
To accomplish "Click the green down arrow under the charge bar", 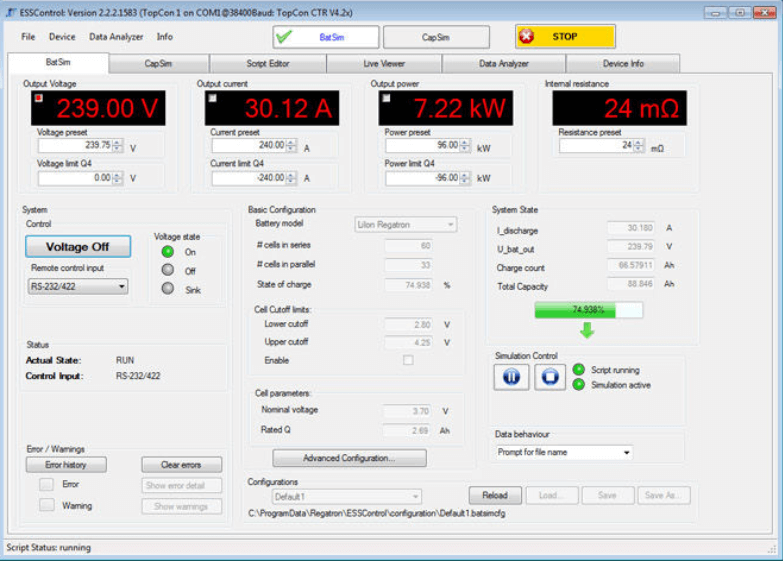I will point(587,330).
